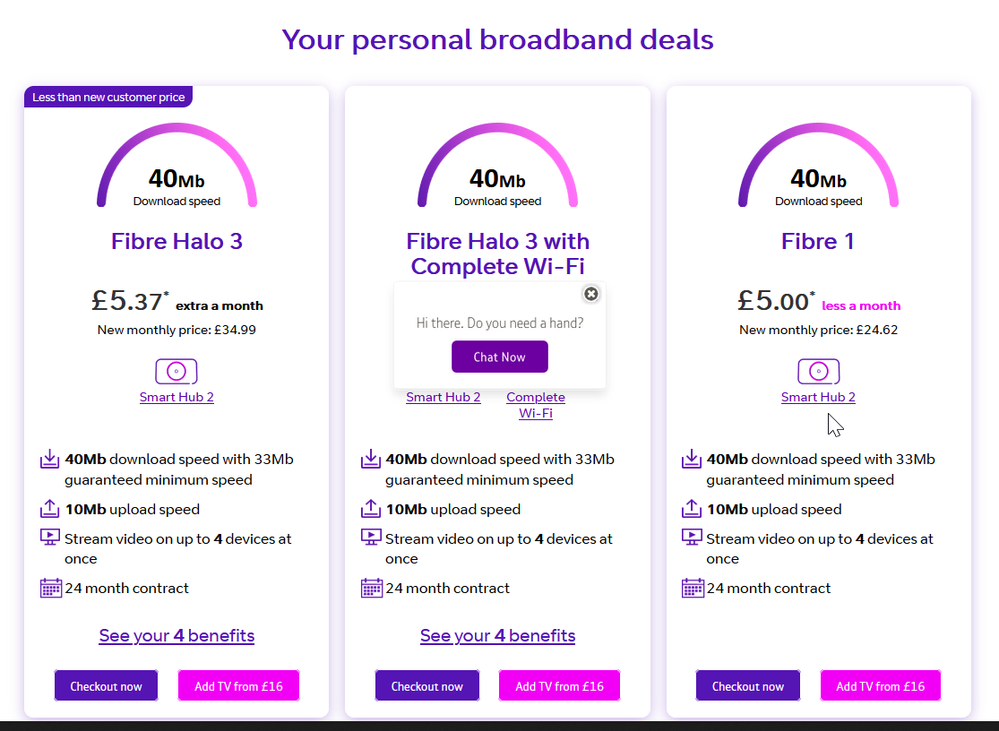Click the upload speed icon in Fibre 1 card
Viewport: 999px width, 731px height.
692,509
